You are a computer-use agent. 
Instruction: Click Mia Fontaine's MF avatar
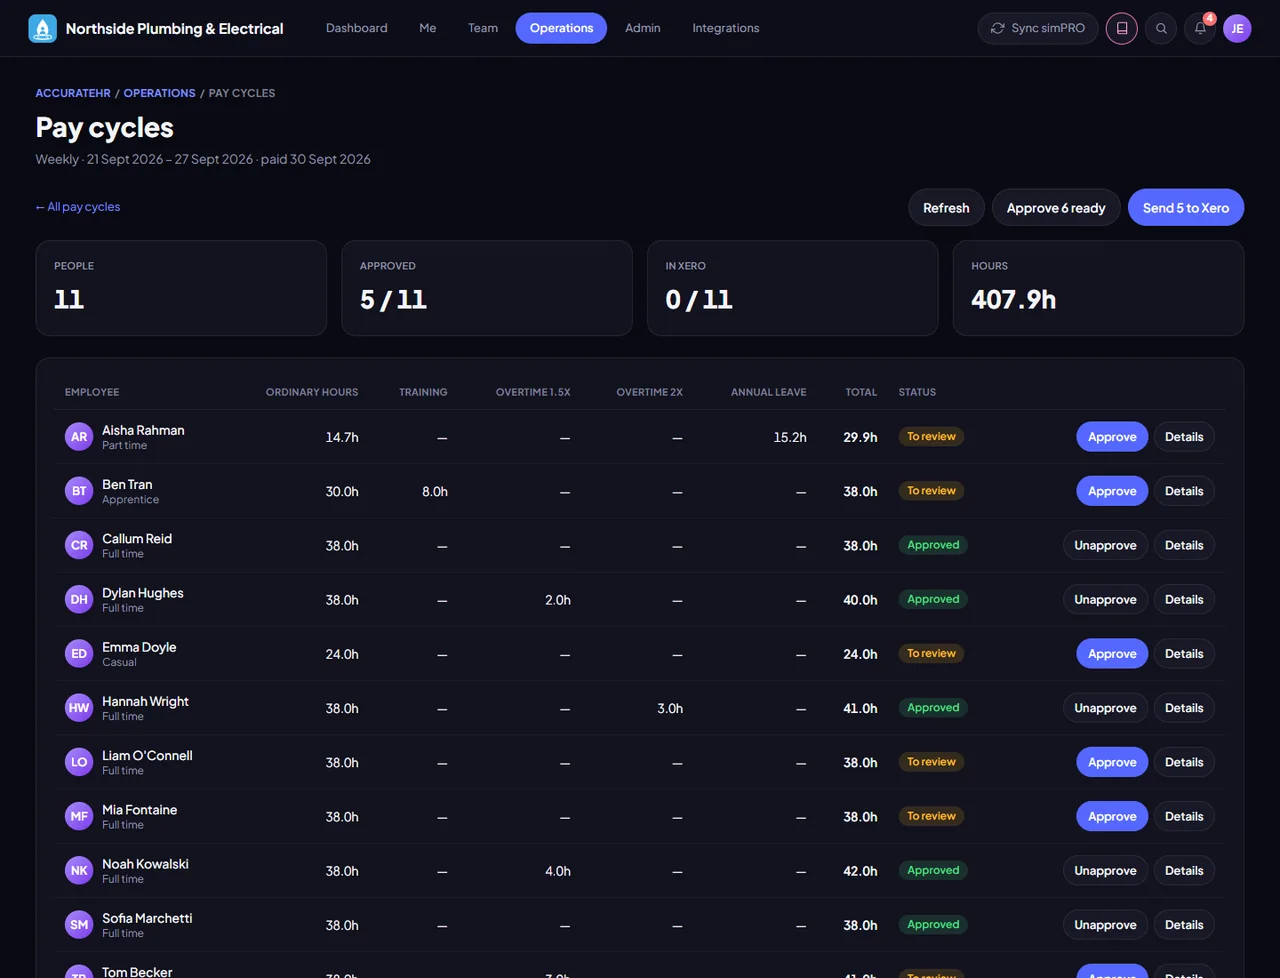(x=79, y=816)
